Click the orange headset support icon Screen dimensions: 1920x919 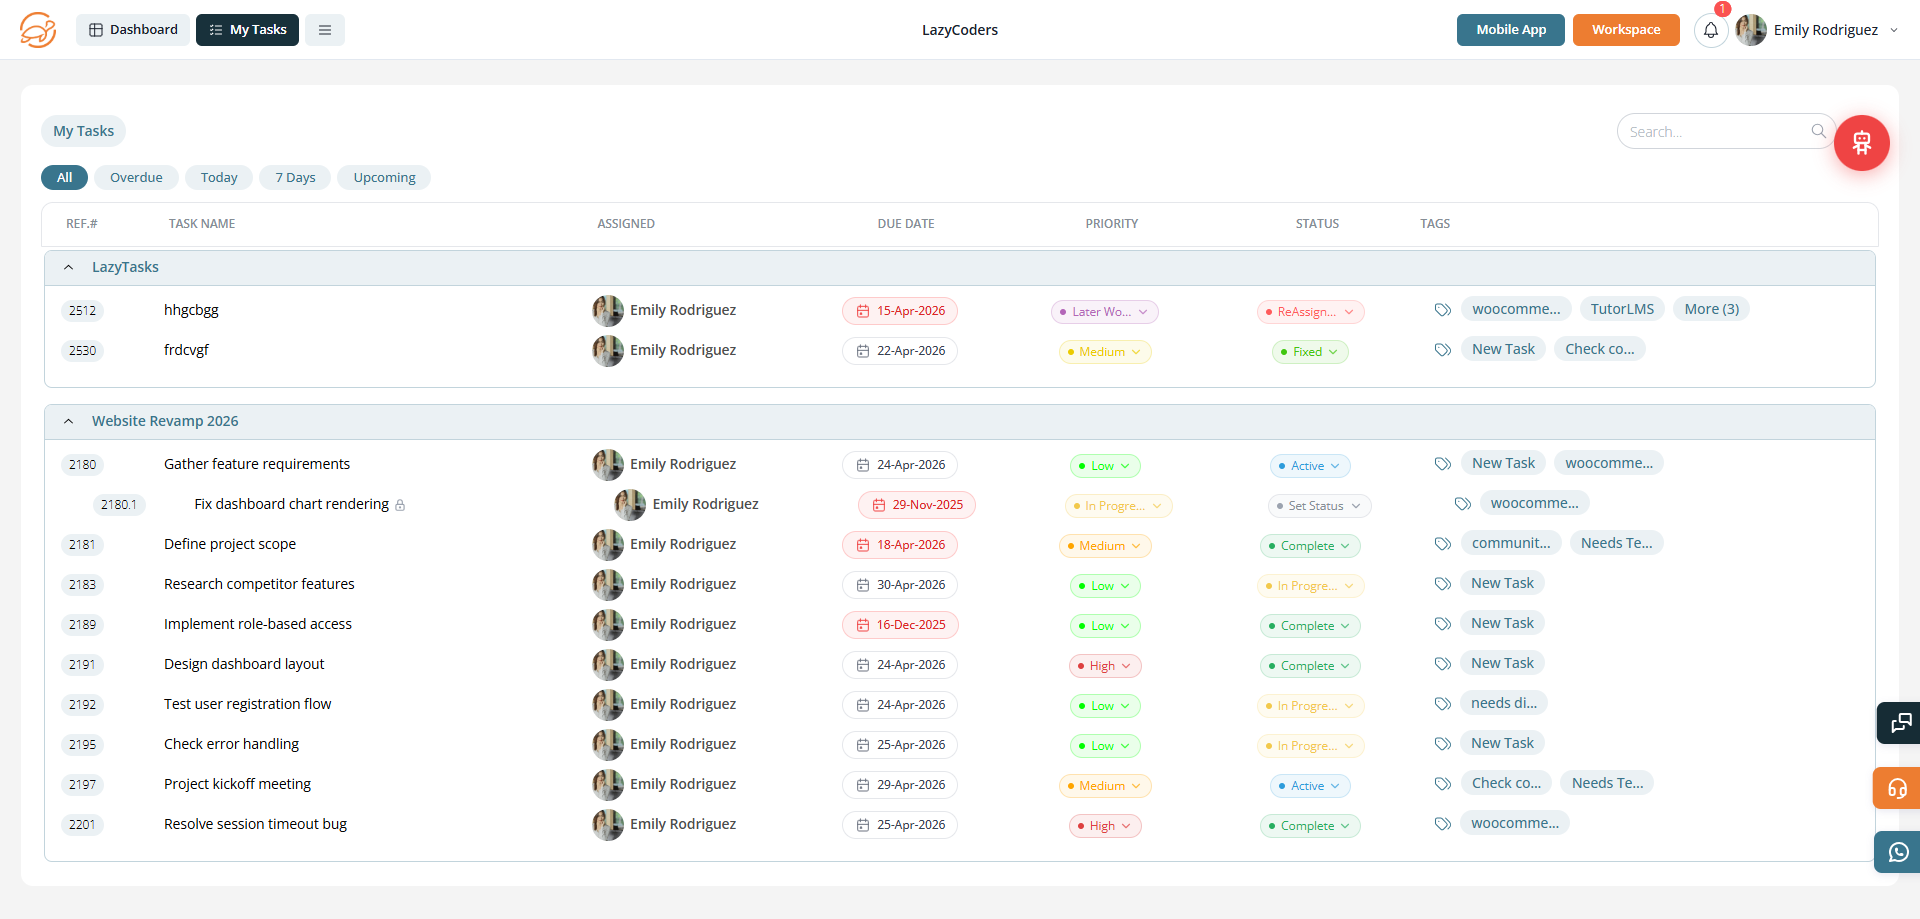[1897, 788]
